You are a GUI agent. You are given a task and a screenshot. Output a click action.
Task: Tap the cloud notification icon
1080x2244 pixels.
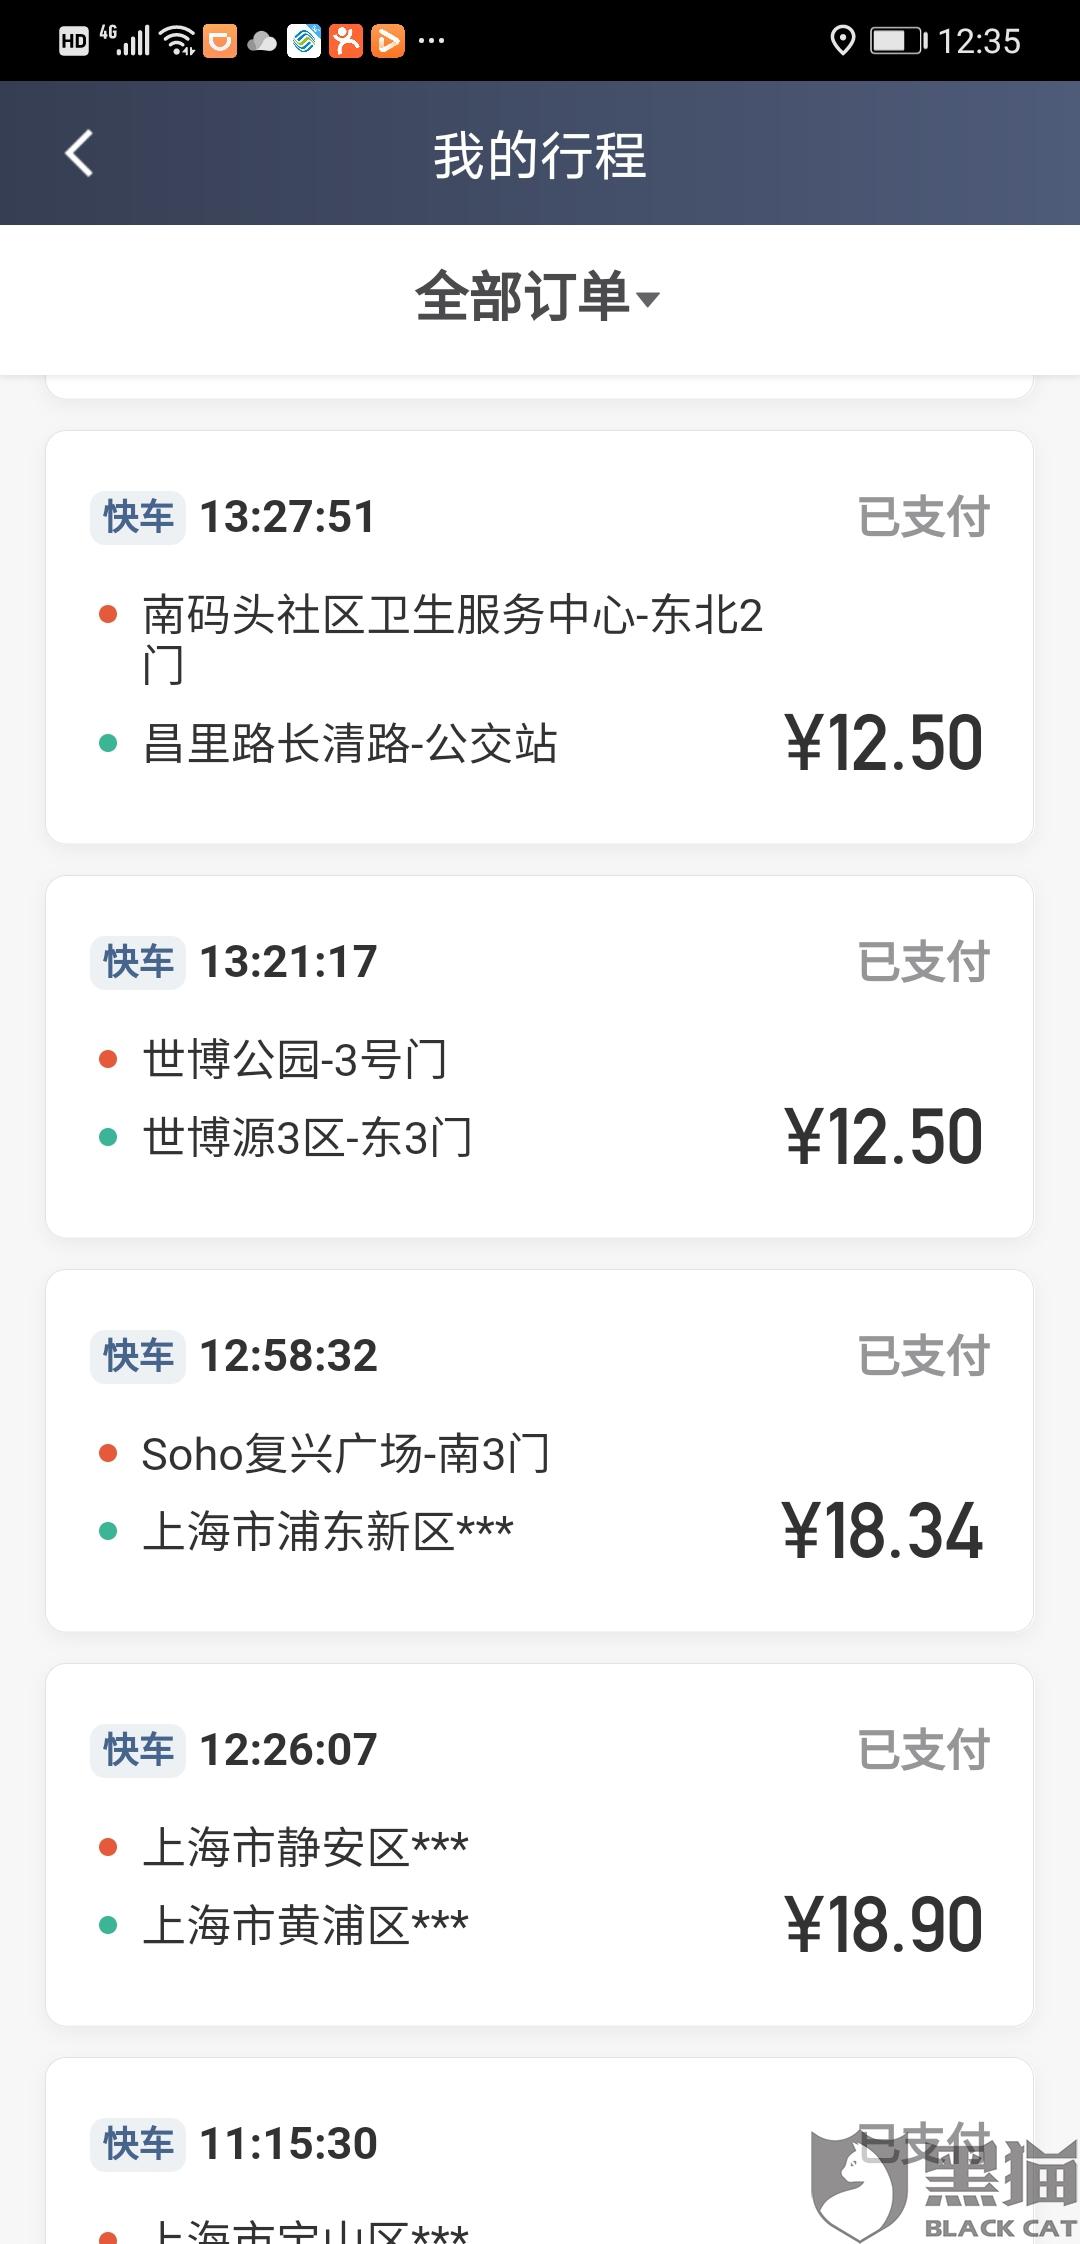(262, 41)
